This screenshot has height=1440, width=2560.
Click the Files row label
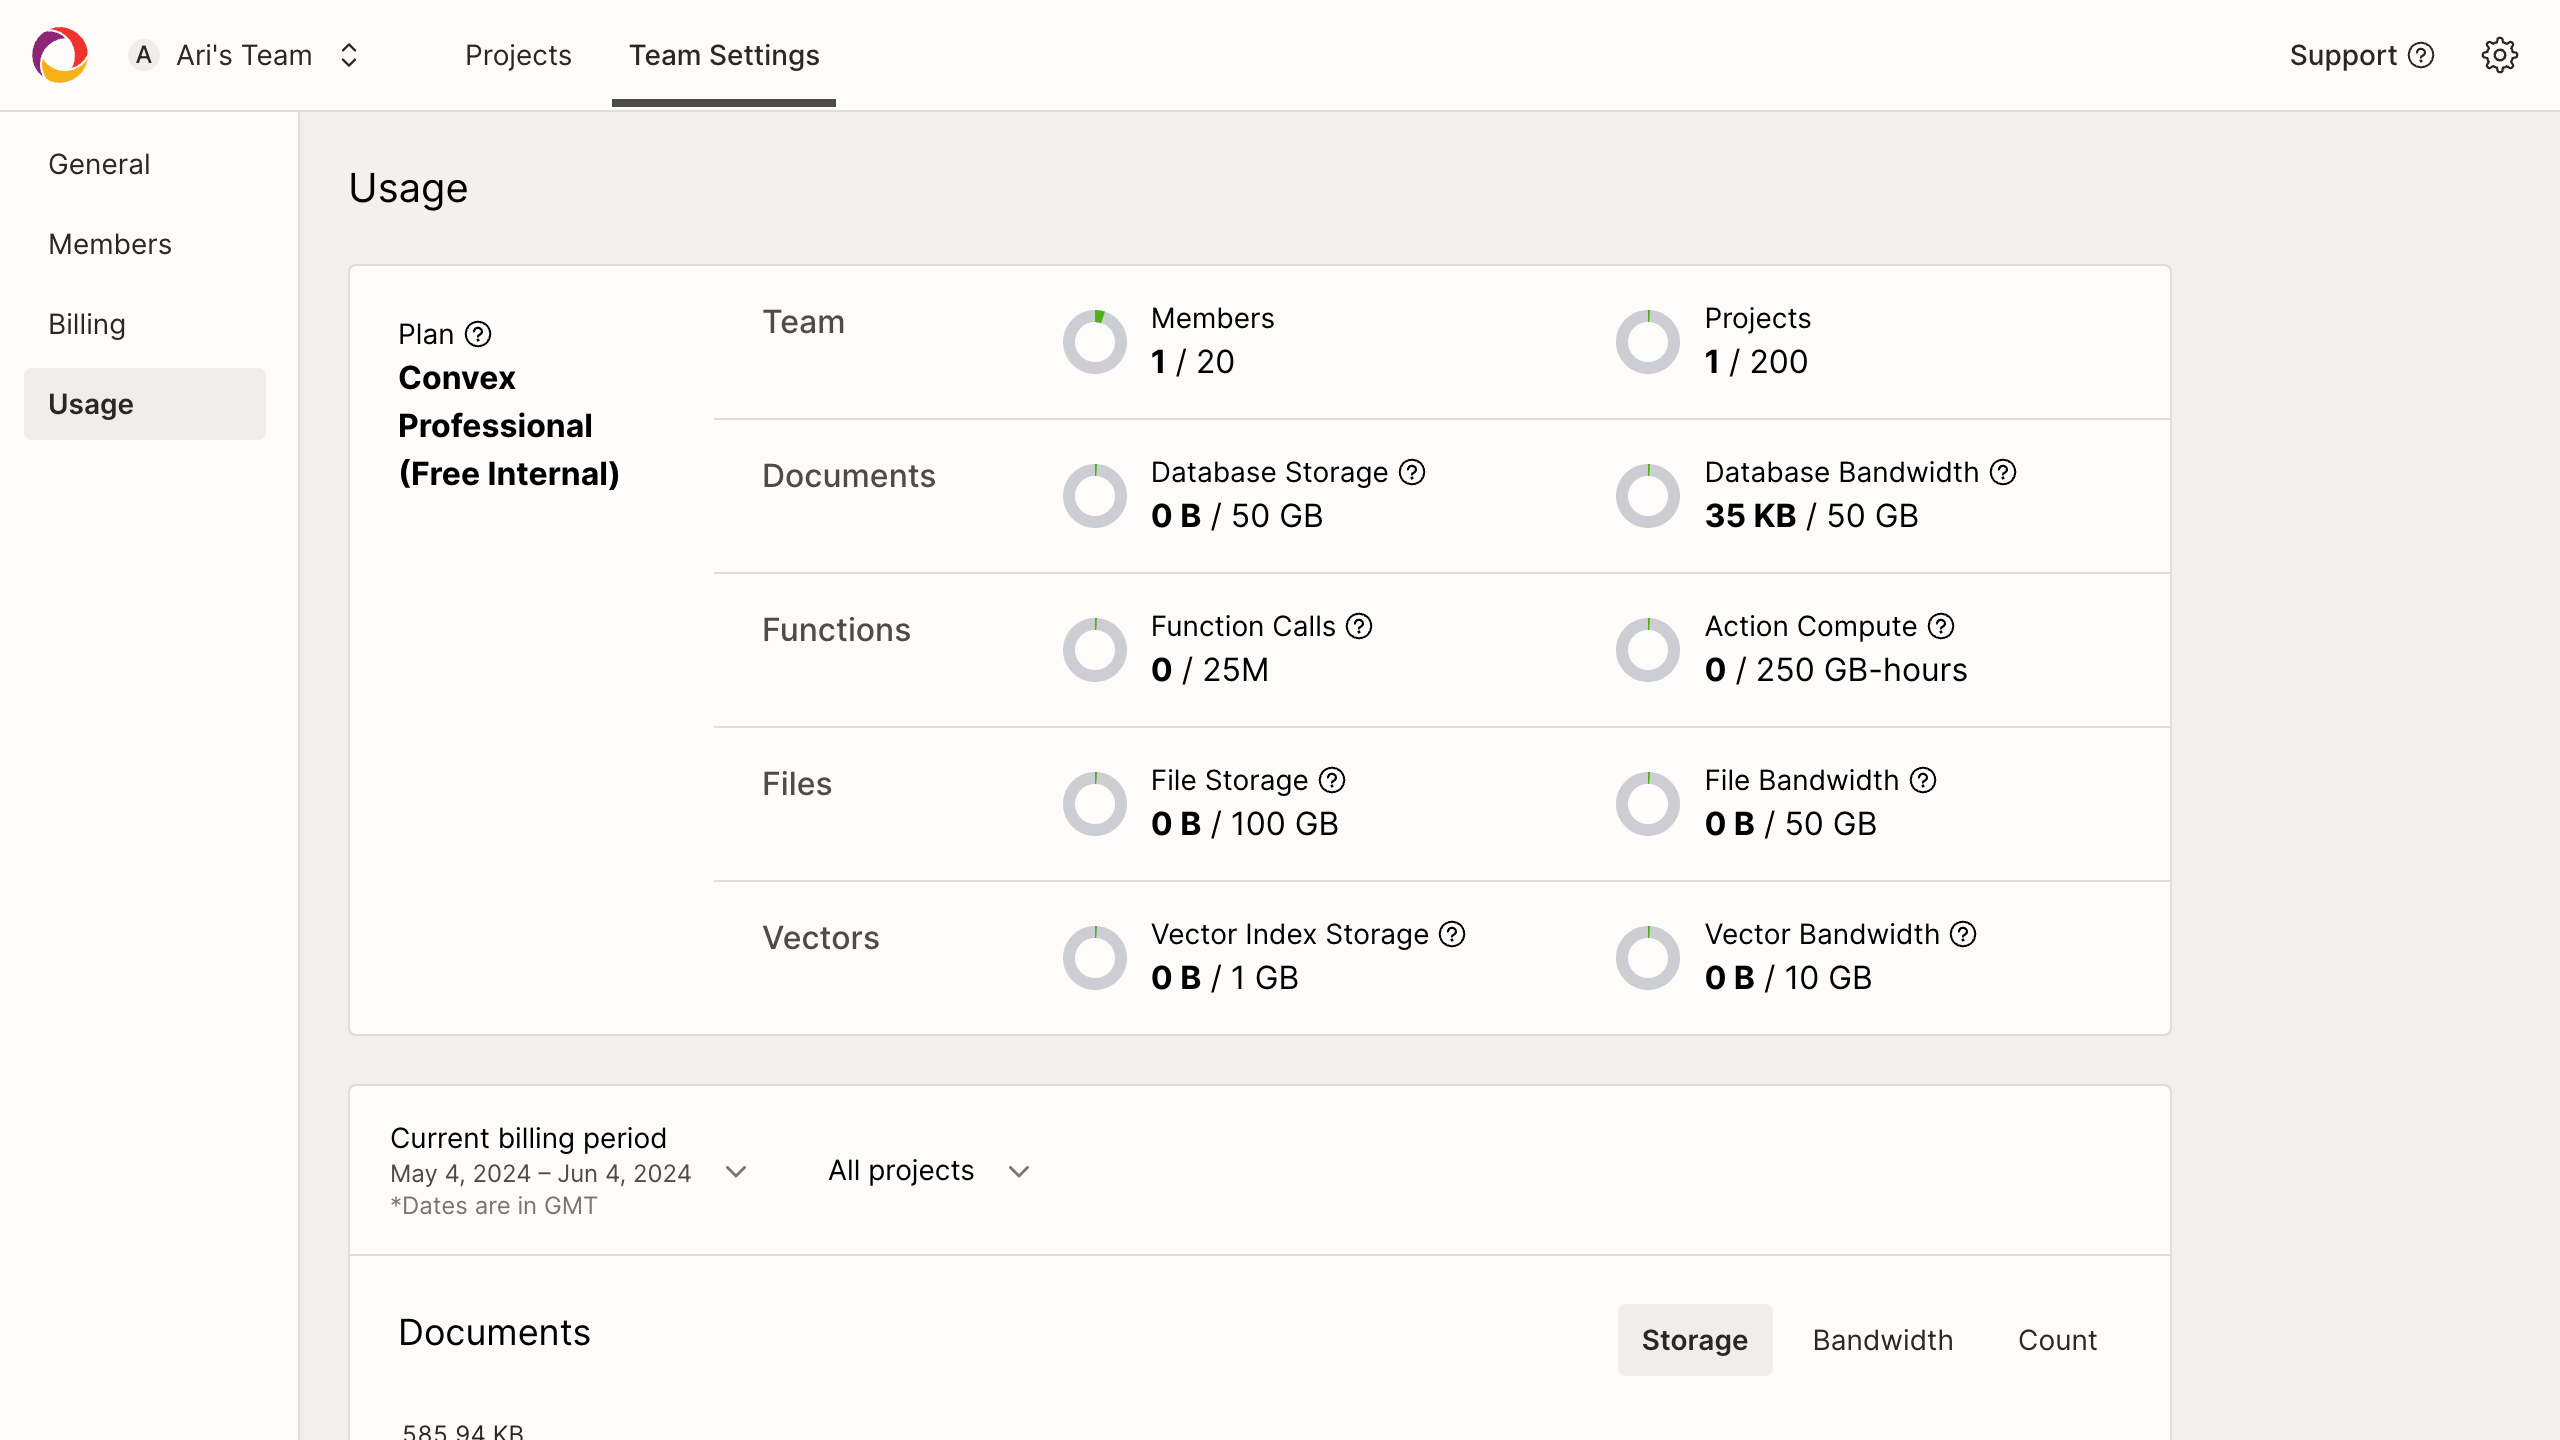[x=797, y=784]
